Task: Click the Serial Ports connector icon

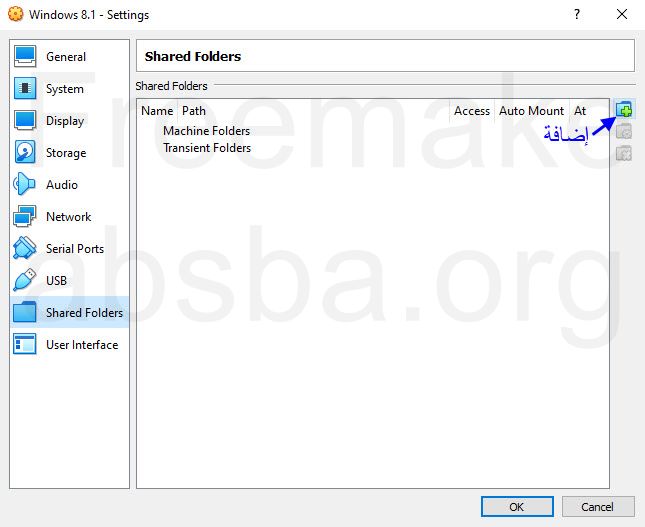Action: 25,248
